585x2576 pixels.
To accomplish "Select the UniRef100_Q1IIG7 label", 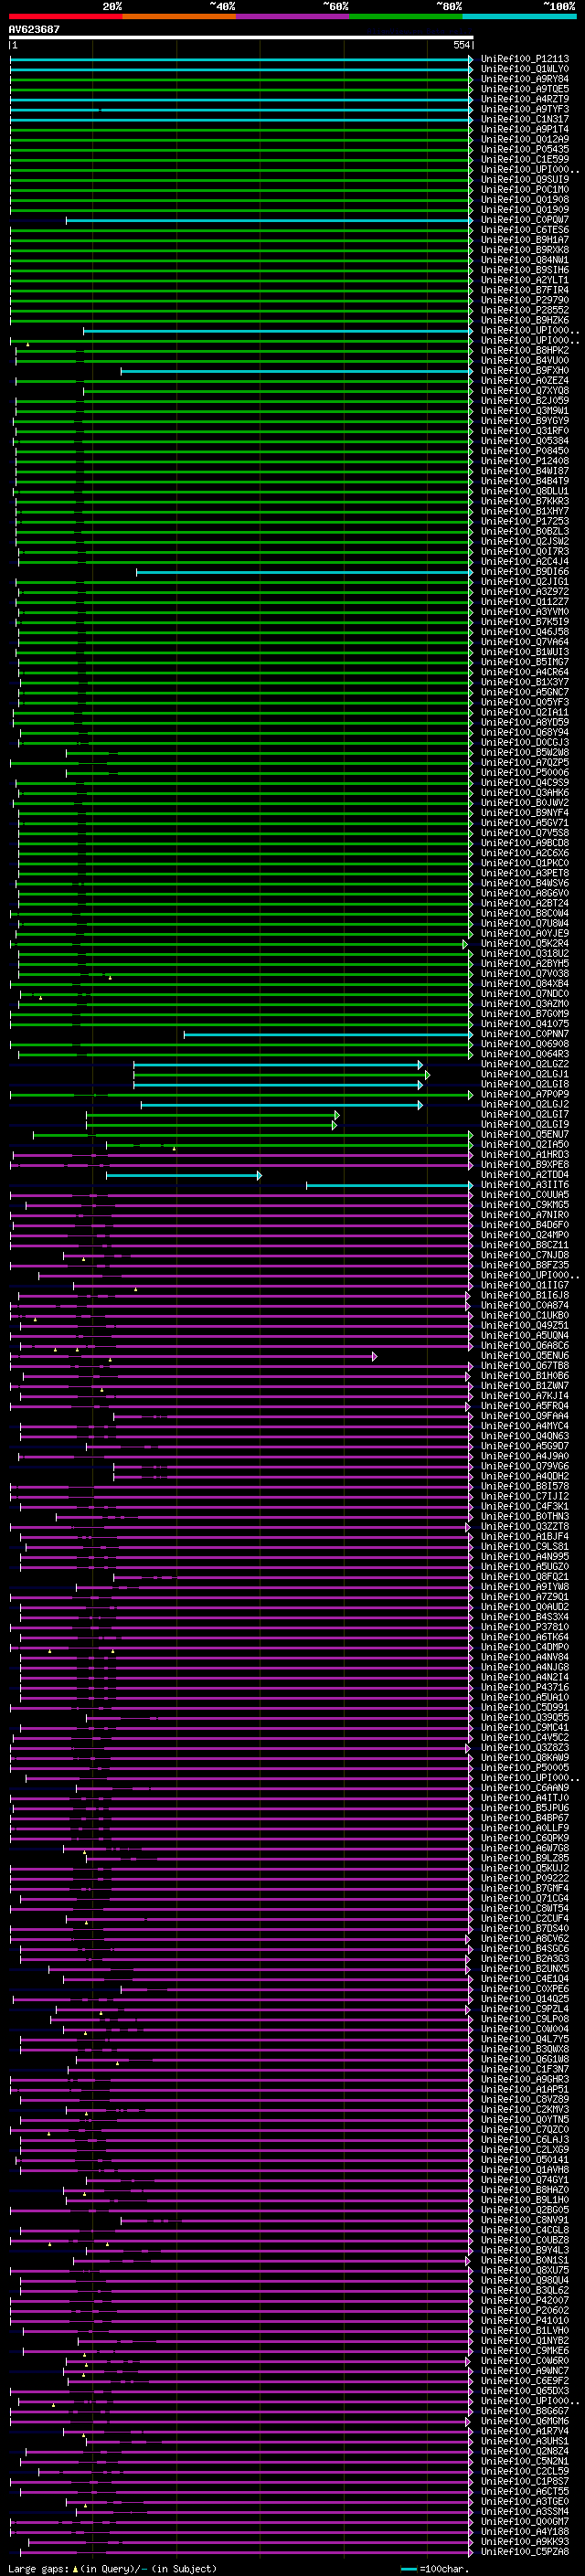I will (x=525, y=1285).
